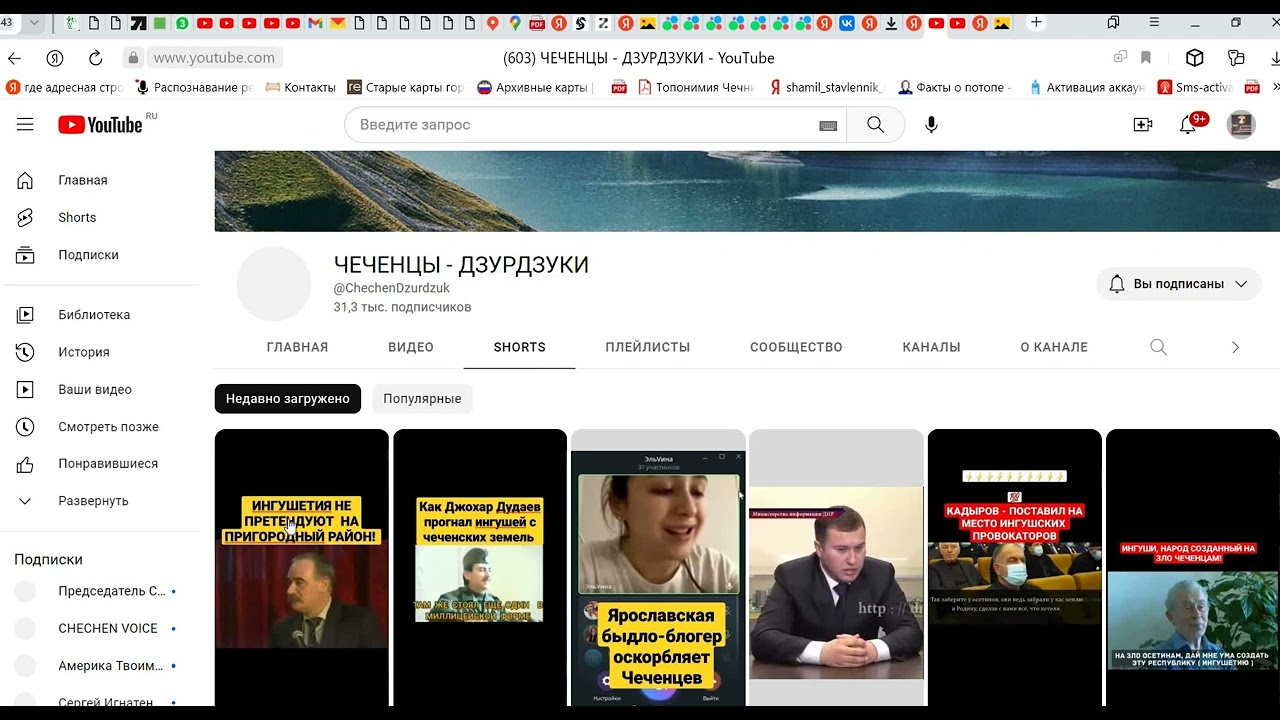Open short about Пригородный район

point(302,567)
